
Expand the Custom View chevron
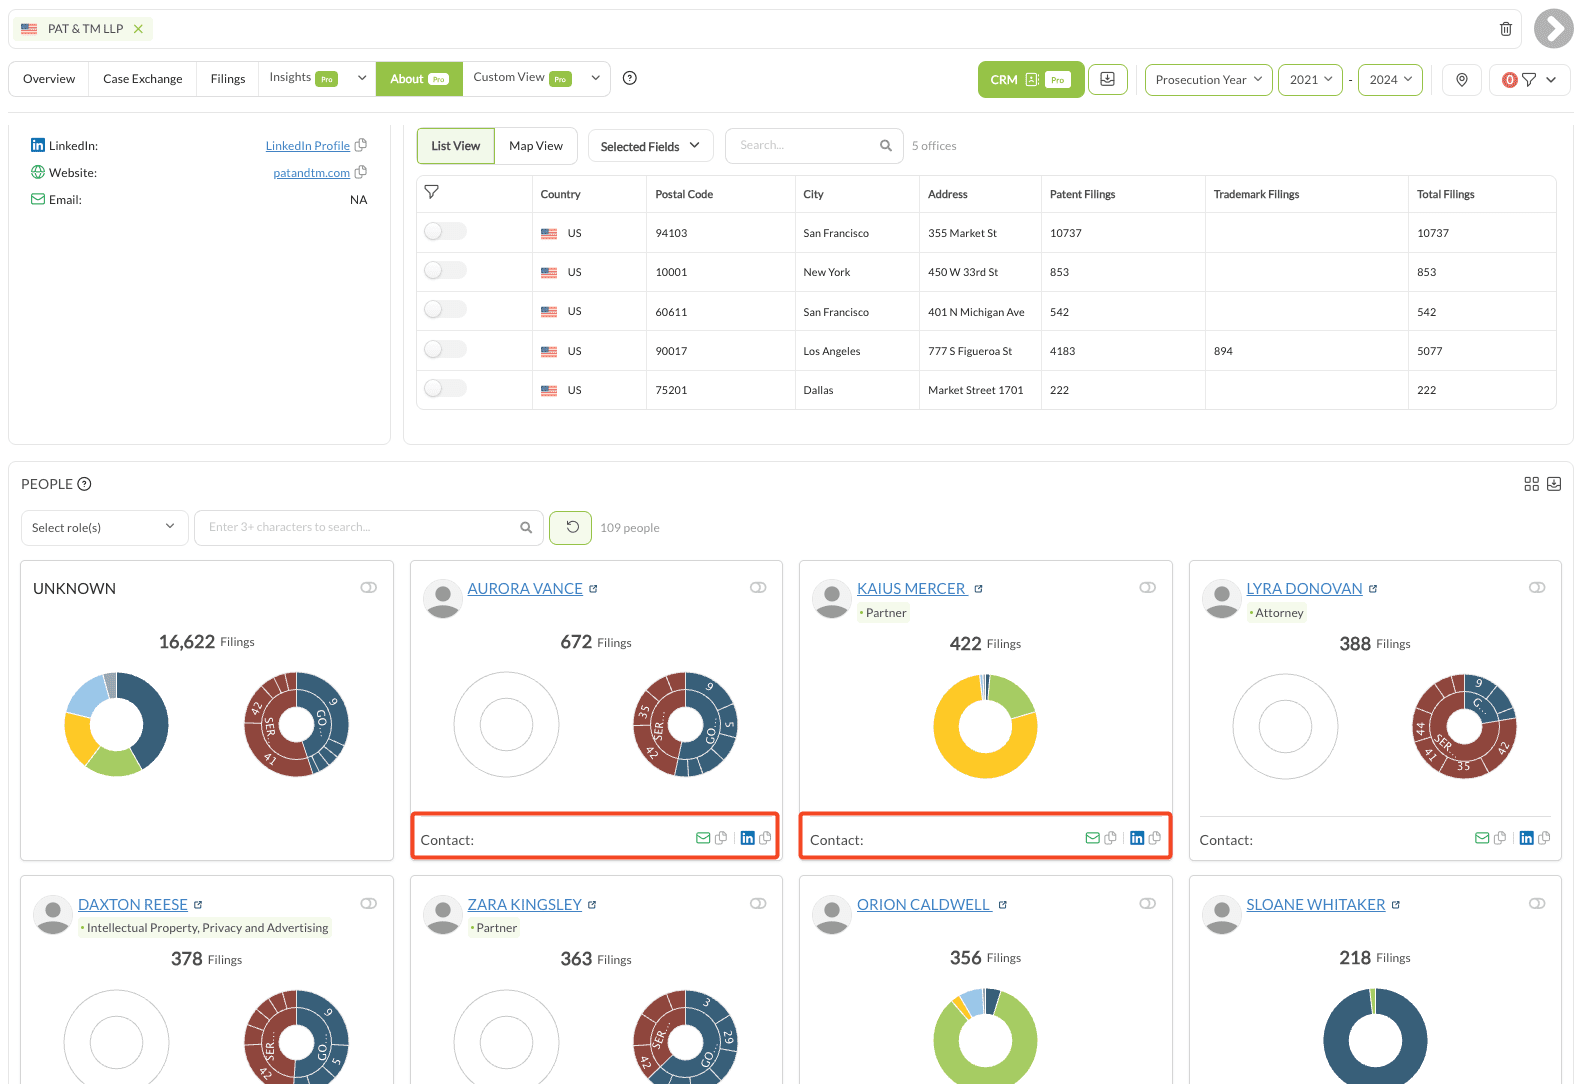pyautogui.click(x=595, y=78)
